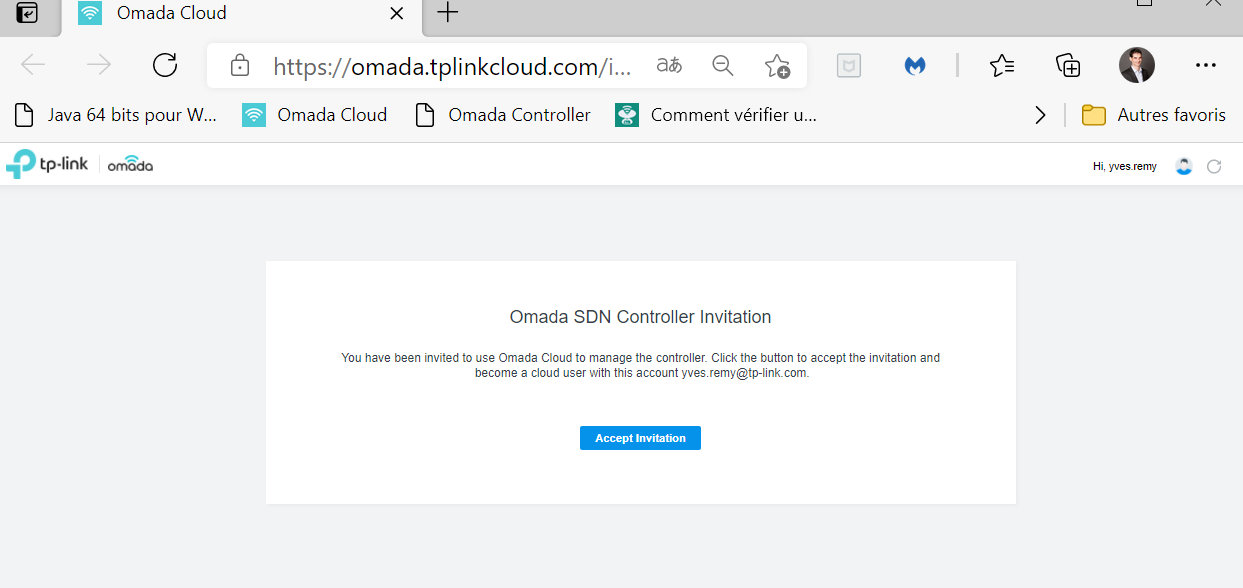The height and width of the screenshot is (588, 1243).
Task: Open a new browser tab
Action: click(x=448, y=13)
